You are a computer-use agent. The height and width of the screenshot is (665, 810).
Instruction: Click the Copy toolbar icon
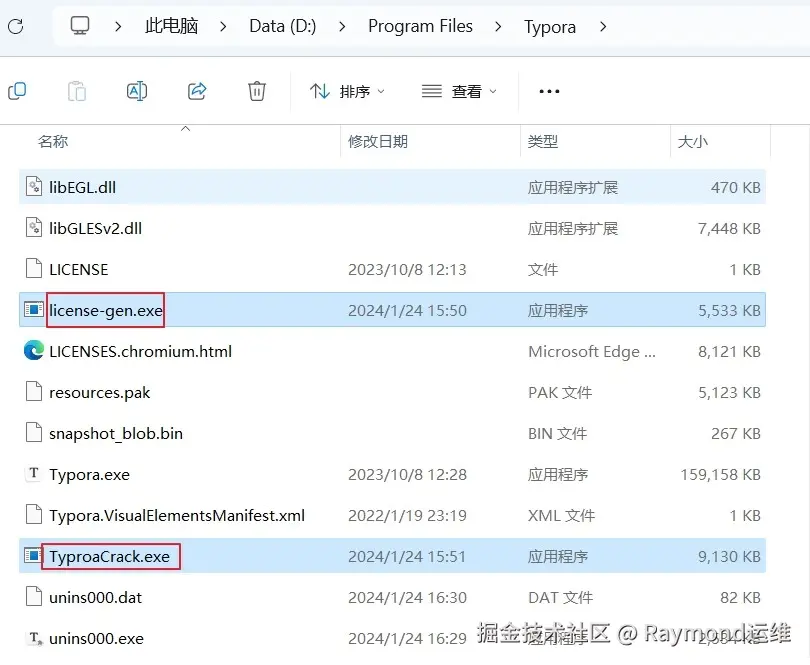[17, 91]
